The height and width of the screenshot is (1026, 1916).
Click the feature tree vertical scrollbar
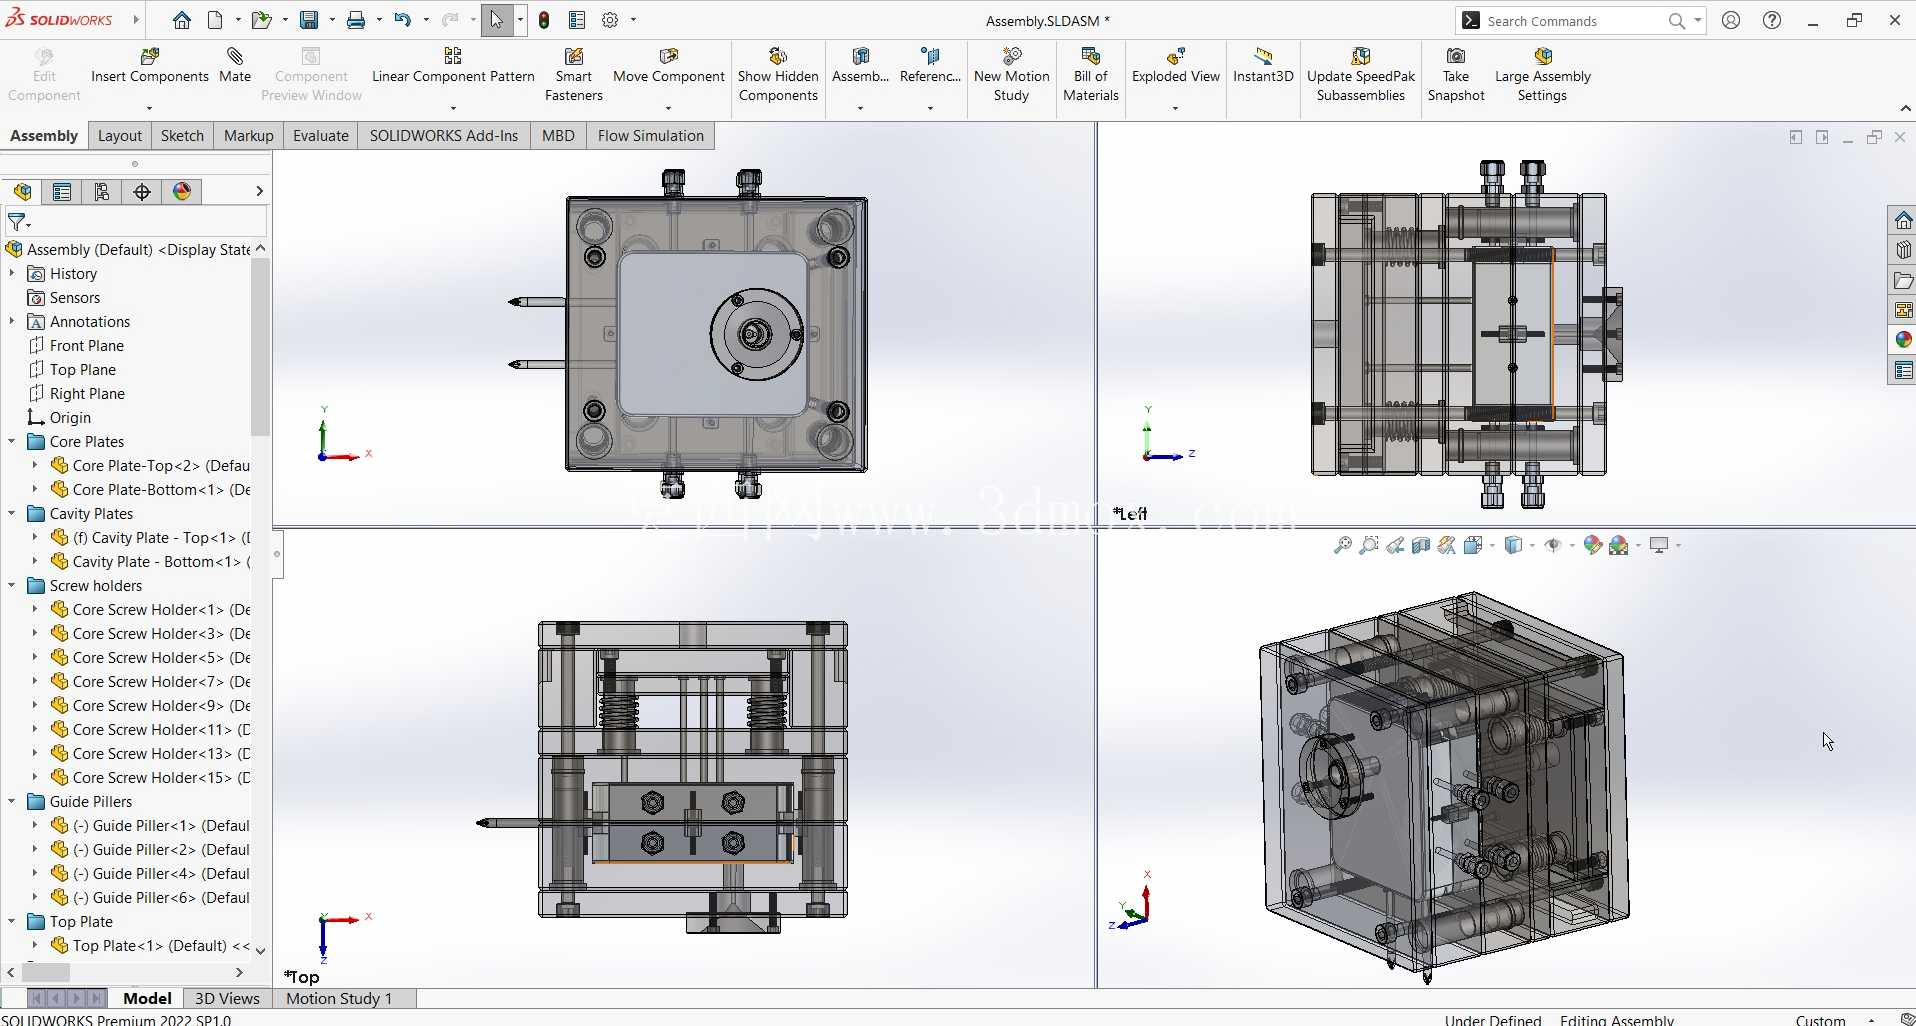(x=260, y=346)
